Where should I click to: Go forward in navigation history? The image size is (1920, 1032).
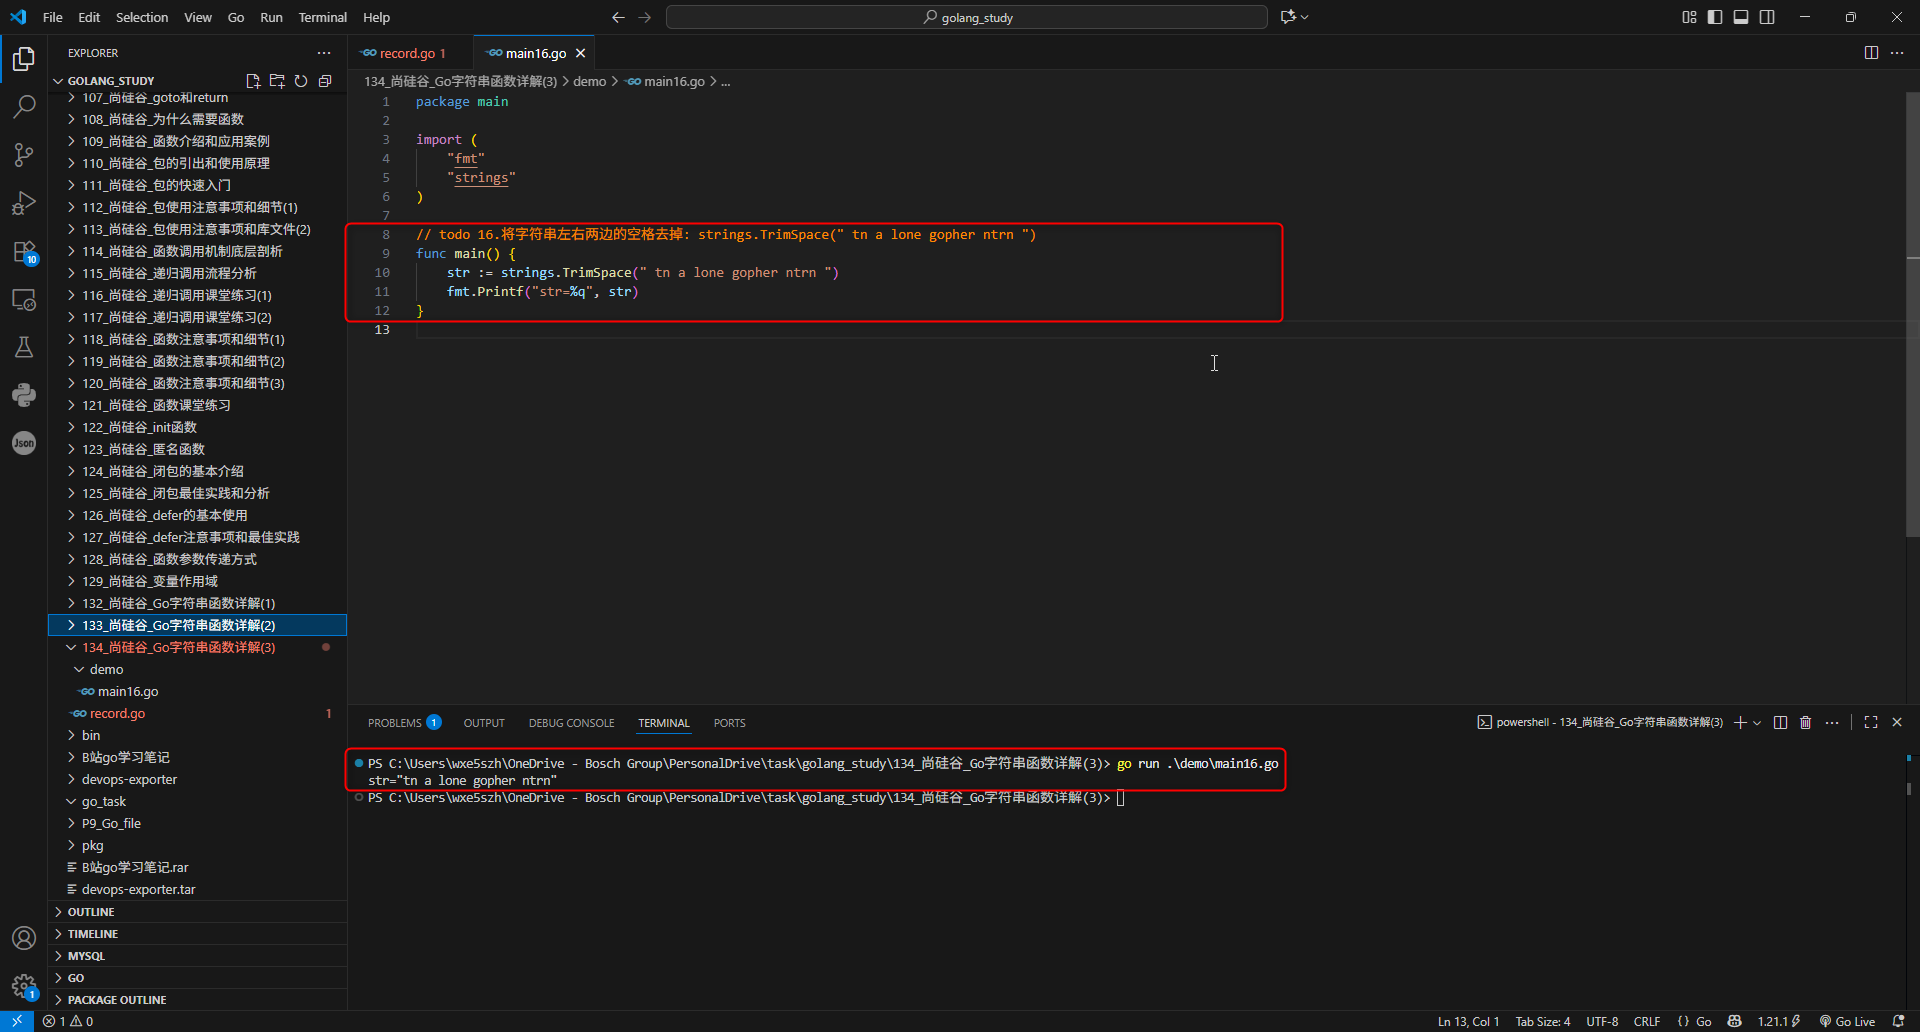click(645, 17)
